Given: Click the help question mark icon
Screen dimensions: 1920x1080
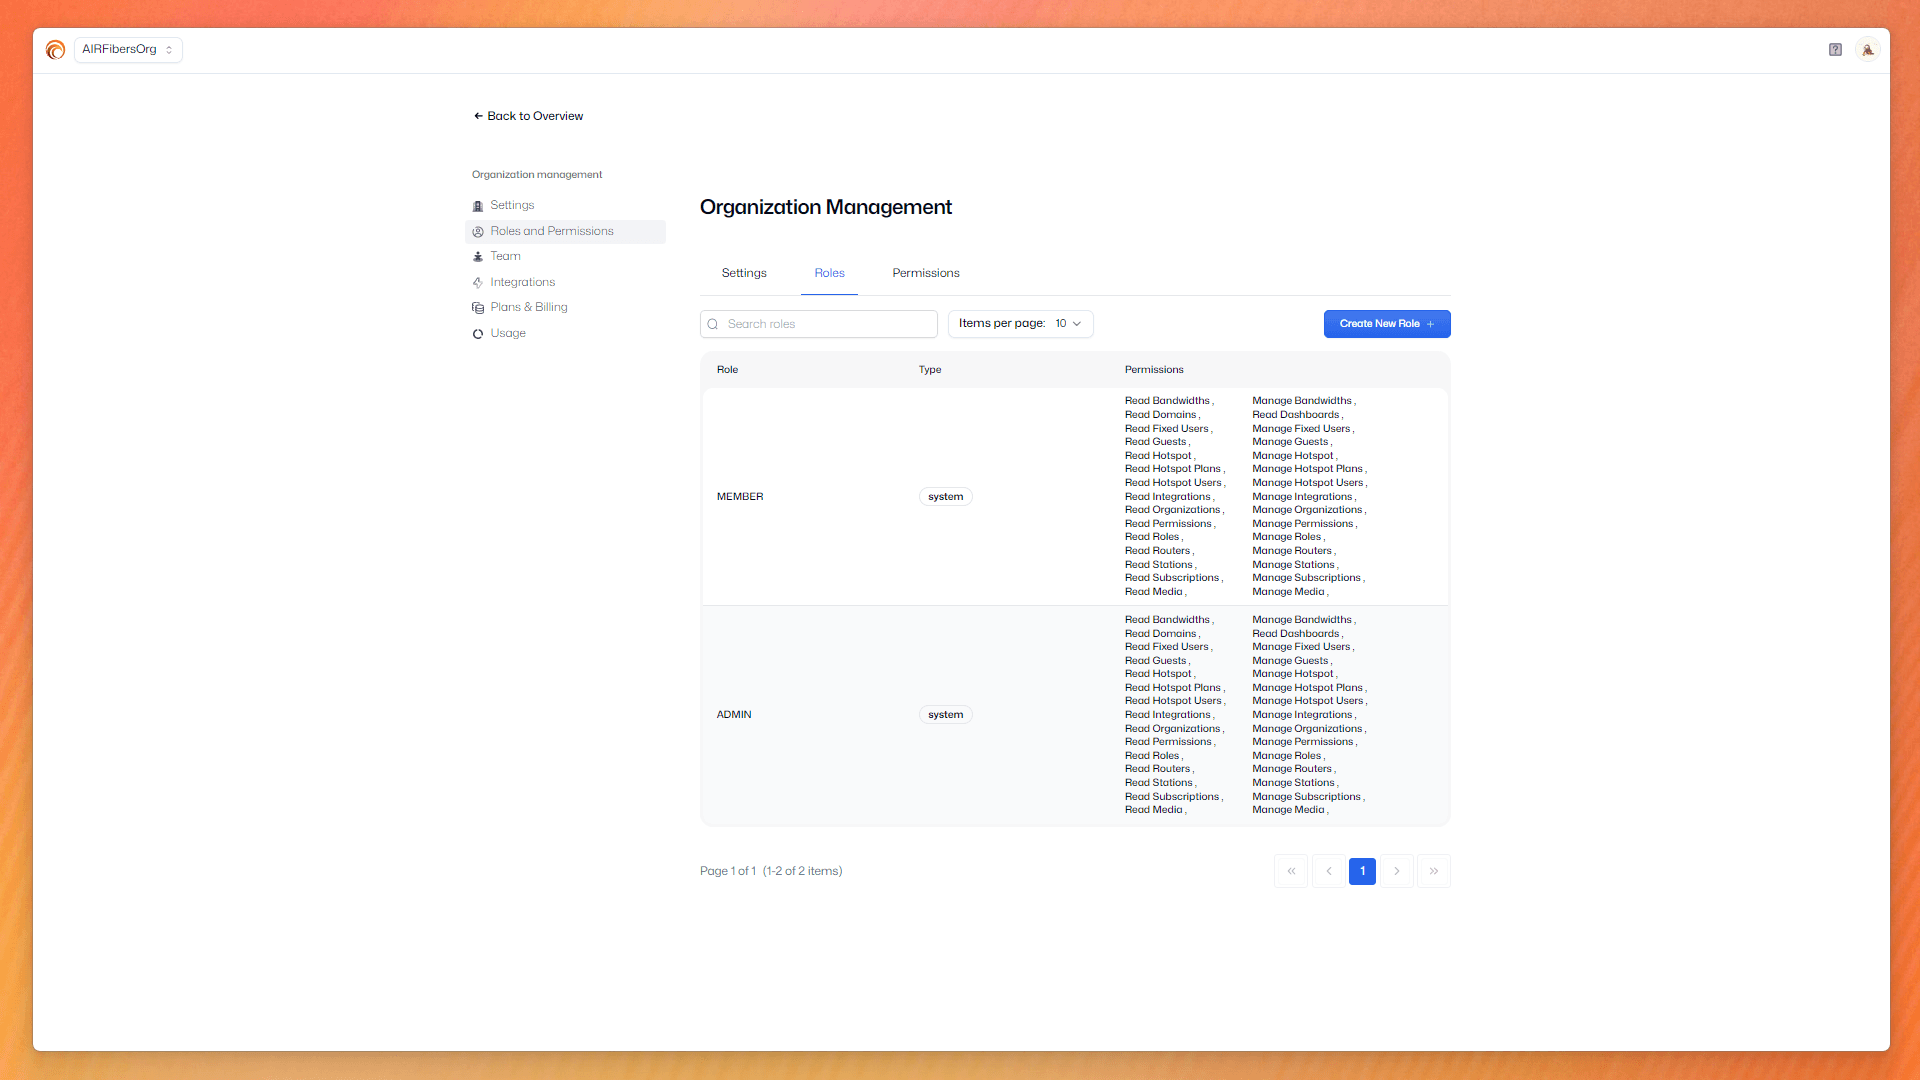Looking at the screenshot, I should 1835,49.
